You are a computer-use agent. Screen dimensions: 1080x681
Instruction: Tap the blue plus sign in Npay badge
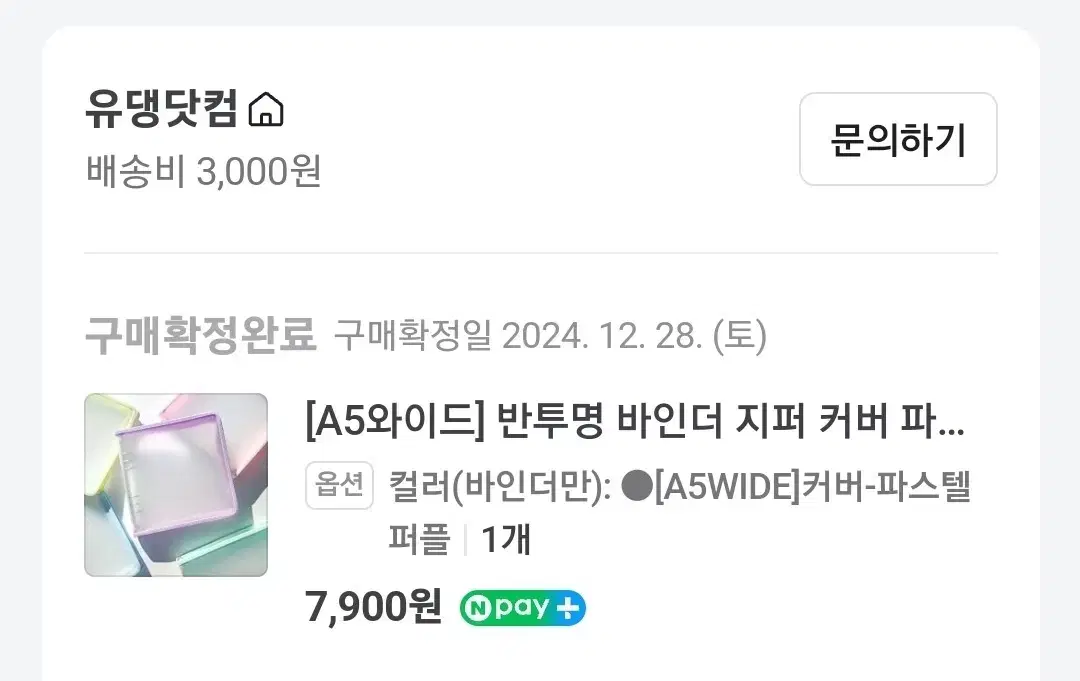[567, 608]
